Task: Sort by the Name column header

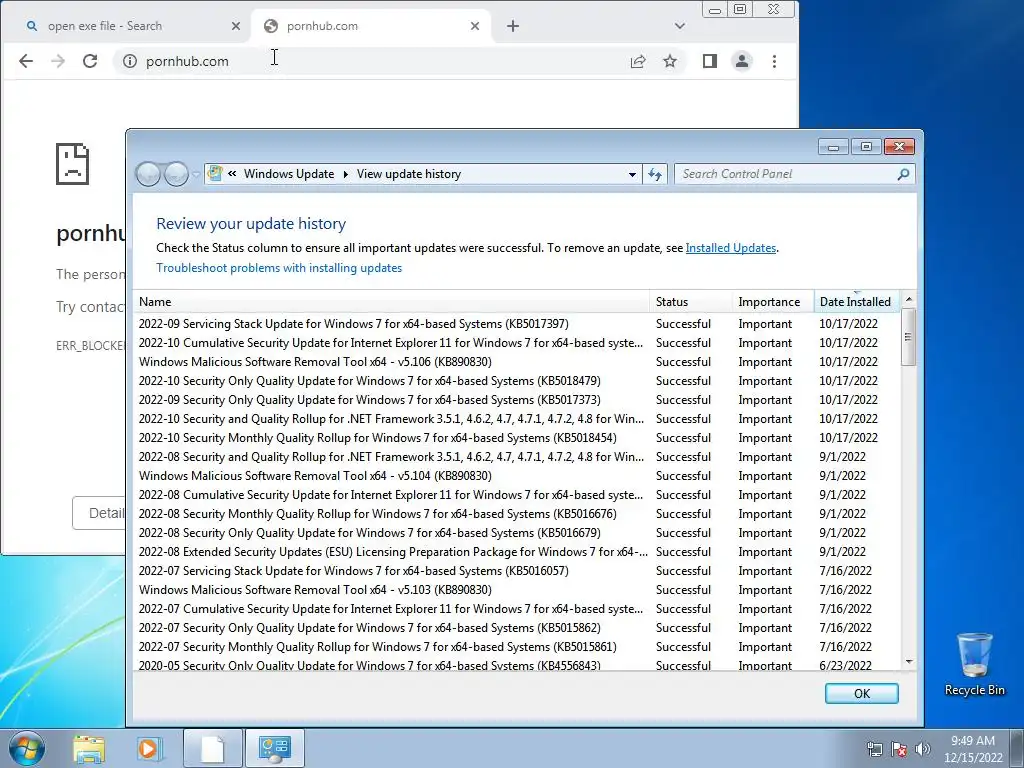Action: pyautogui.click(x=392, y=302)
